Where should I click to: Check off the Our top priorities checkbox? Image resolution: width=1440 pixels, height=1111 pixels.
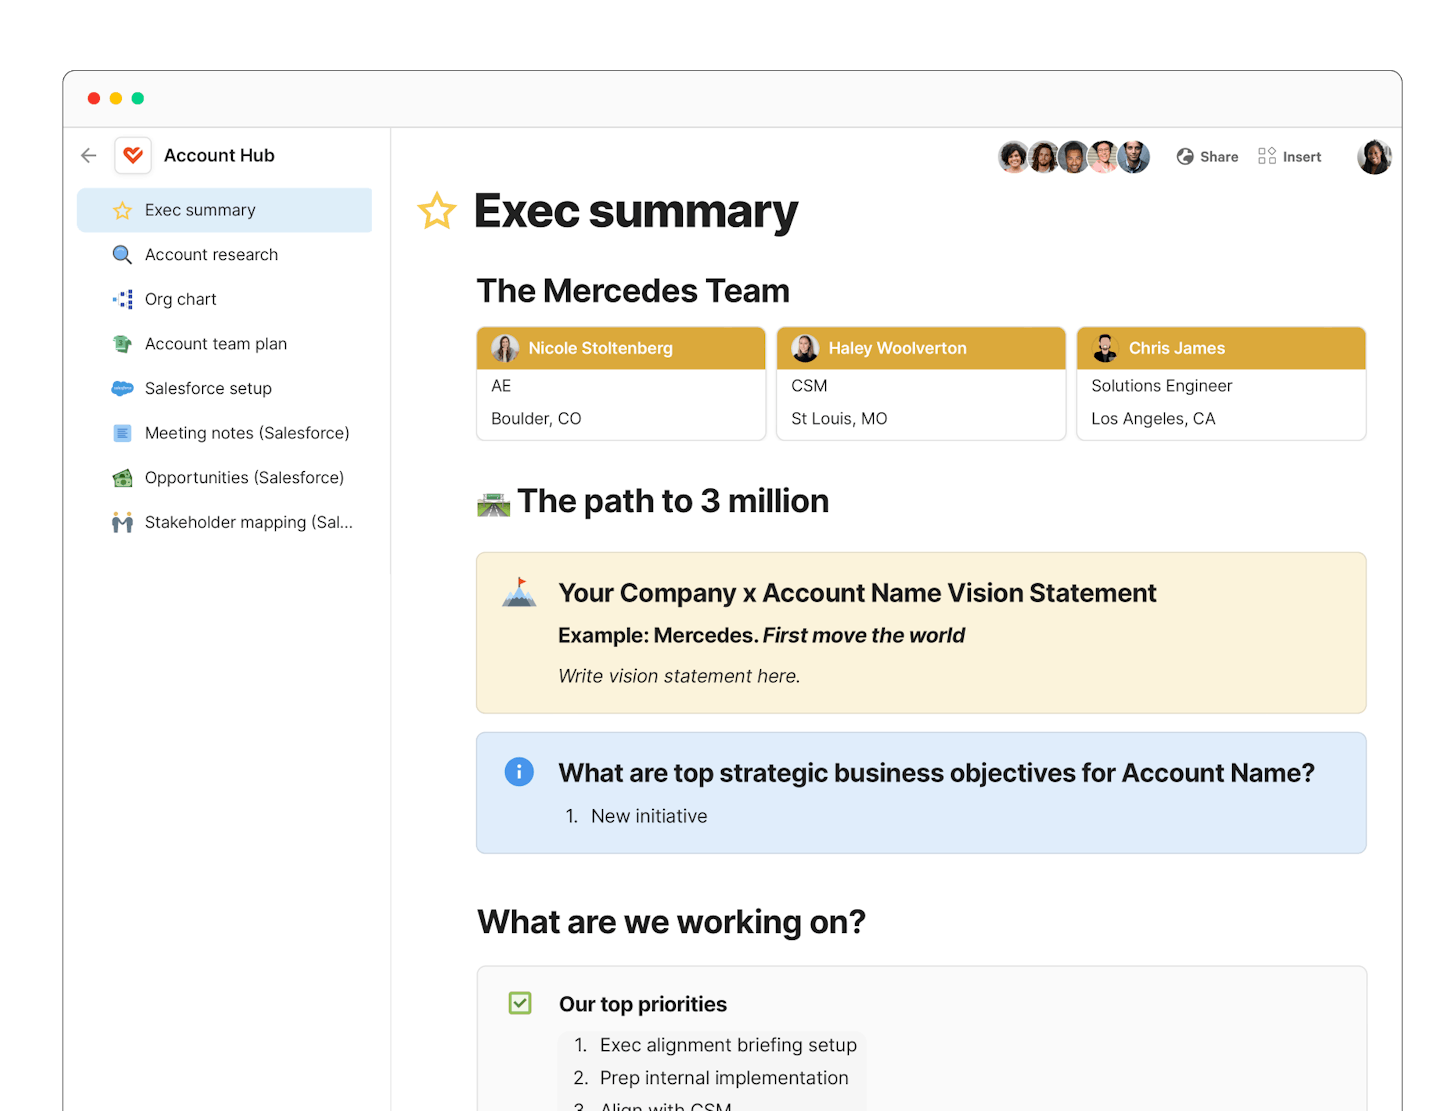pyautogui.click(x=520, y=1003)
